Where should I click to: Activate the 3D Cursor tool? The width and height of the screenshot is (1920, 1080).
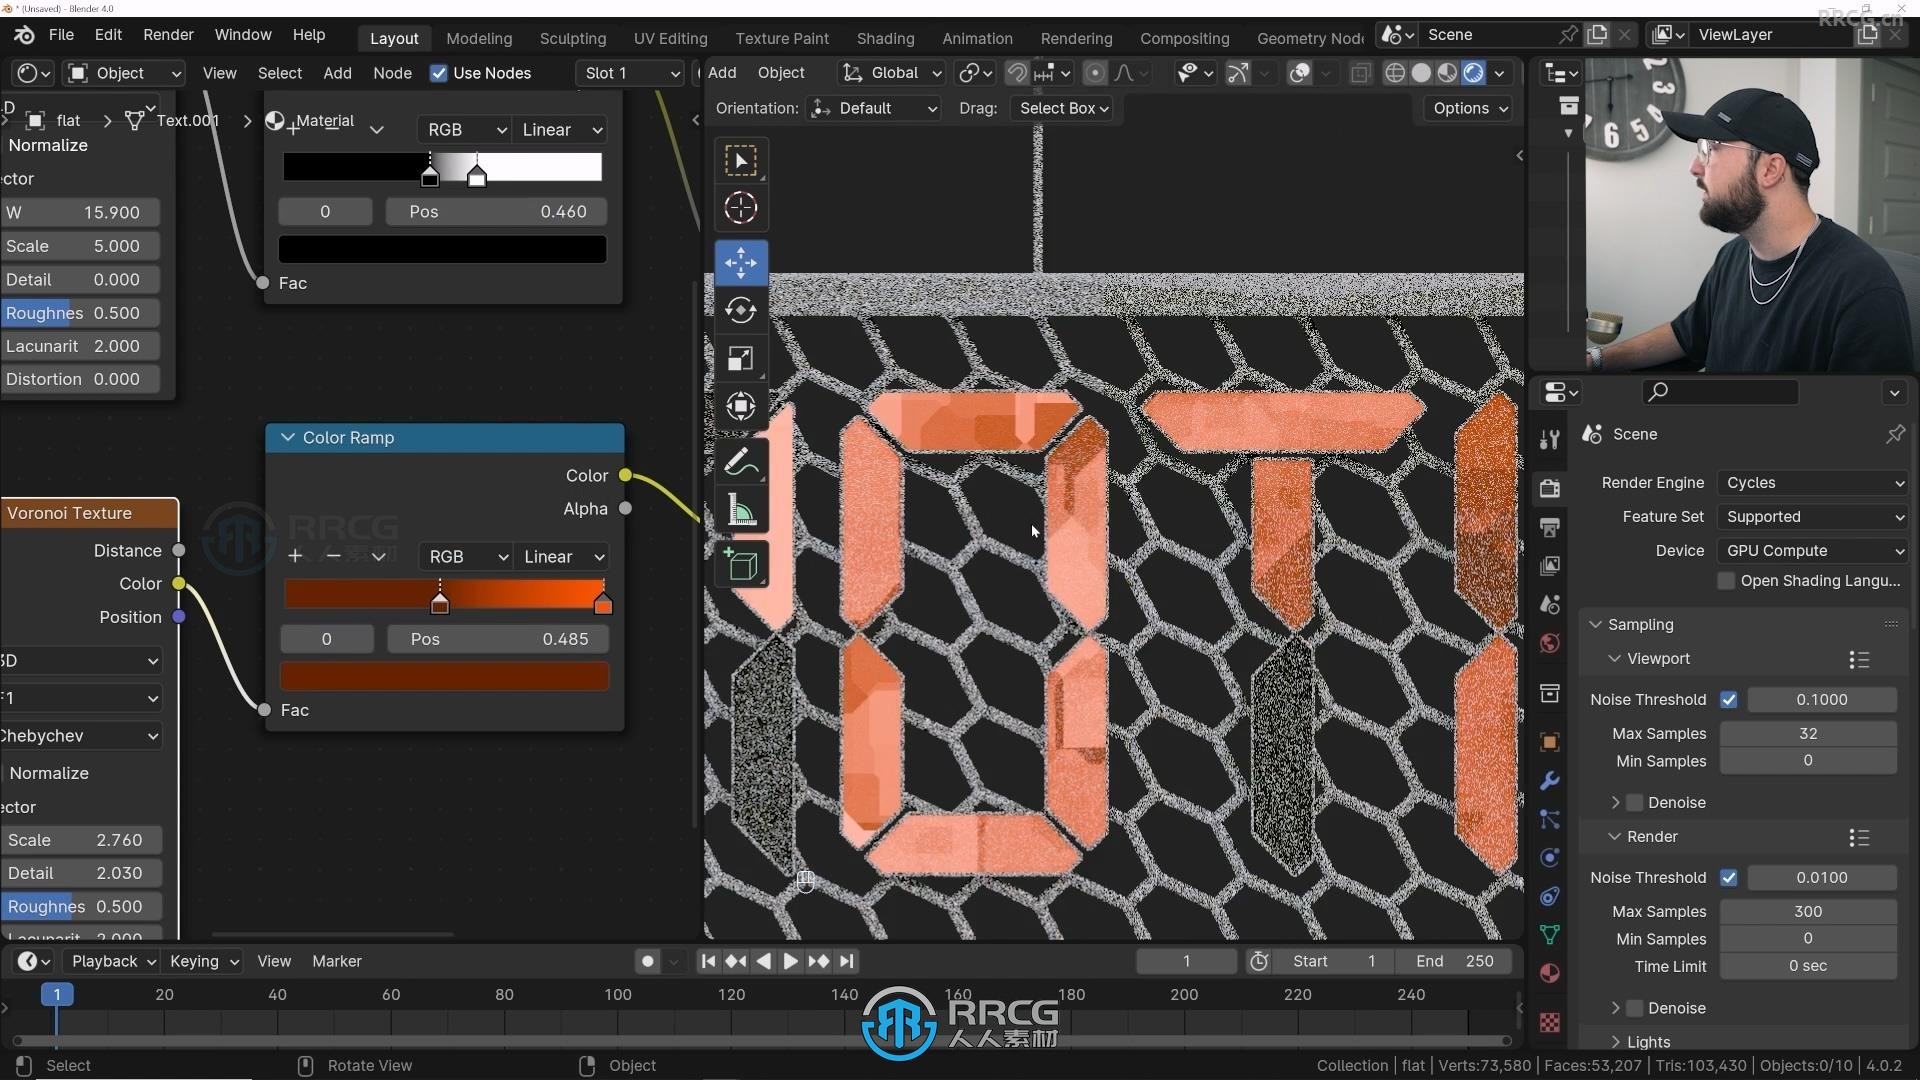point(741,208)
